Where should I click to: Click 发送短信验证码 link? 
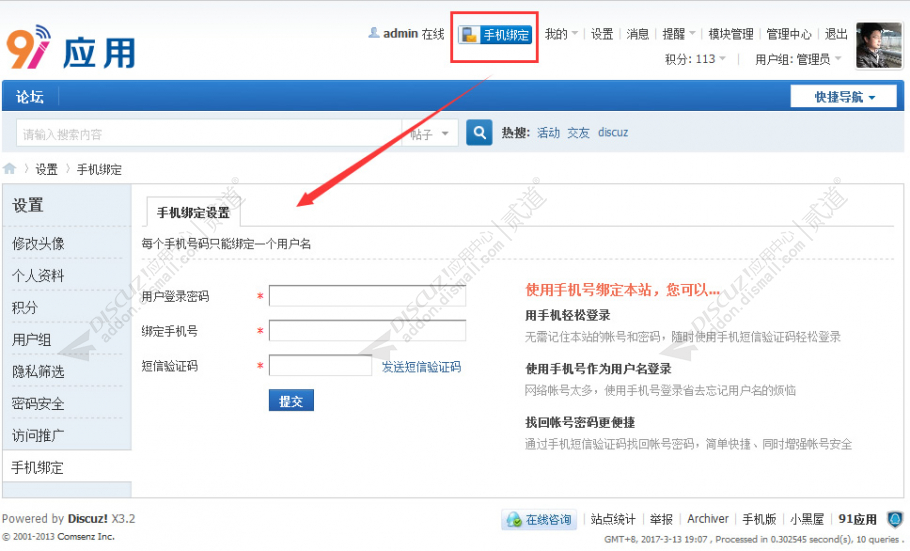pyautogui.click(x=421, y=366)
